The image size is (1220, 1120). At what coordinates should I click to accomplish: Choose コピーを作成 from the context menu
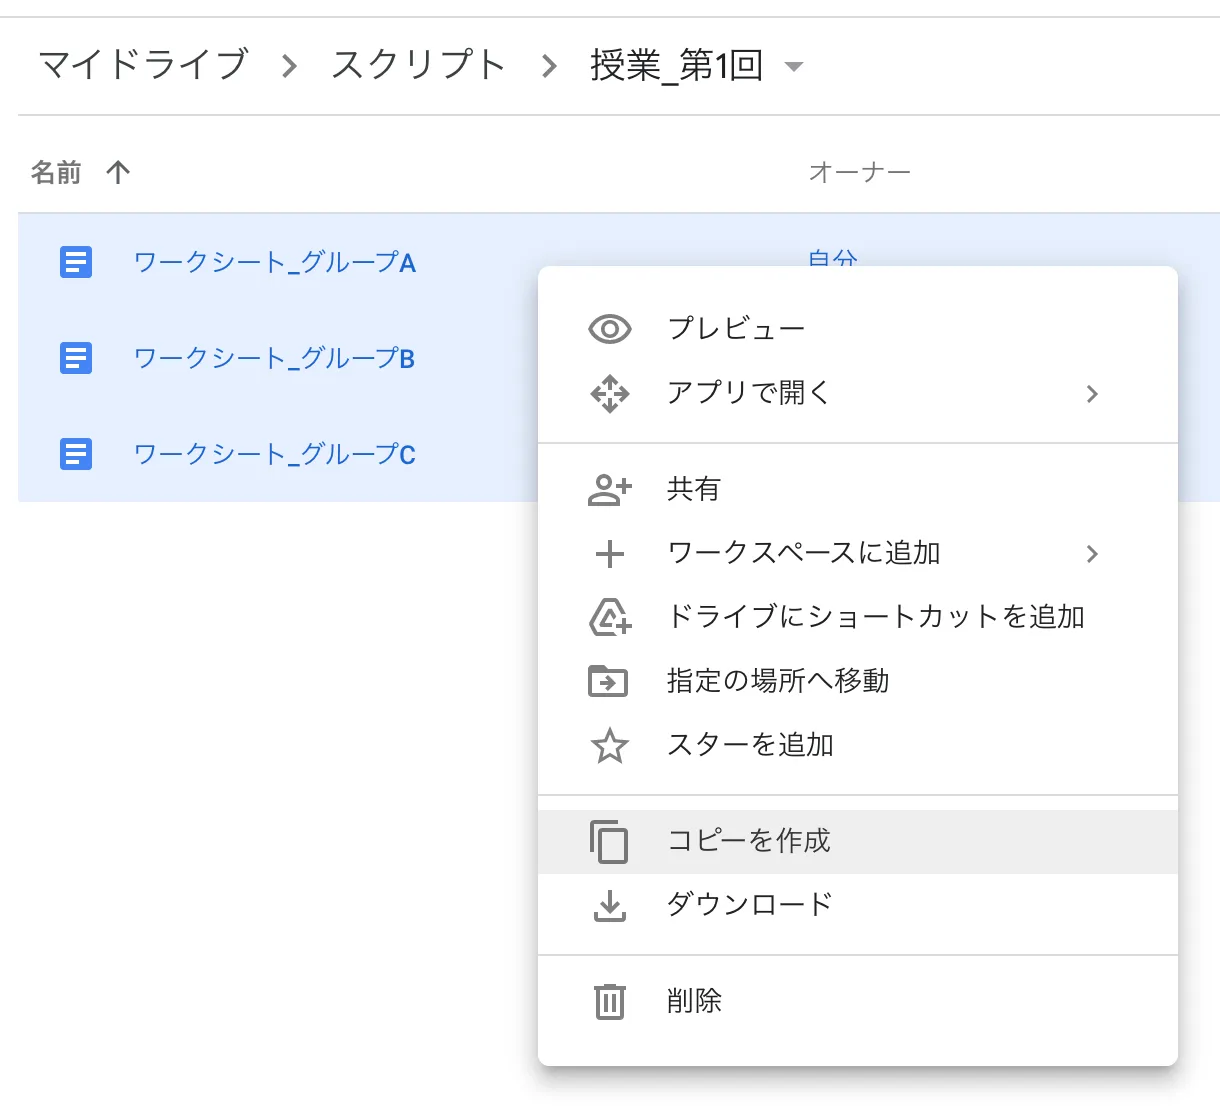pyautogui.click(x=748, y=841)
